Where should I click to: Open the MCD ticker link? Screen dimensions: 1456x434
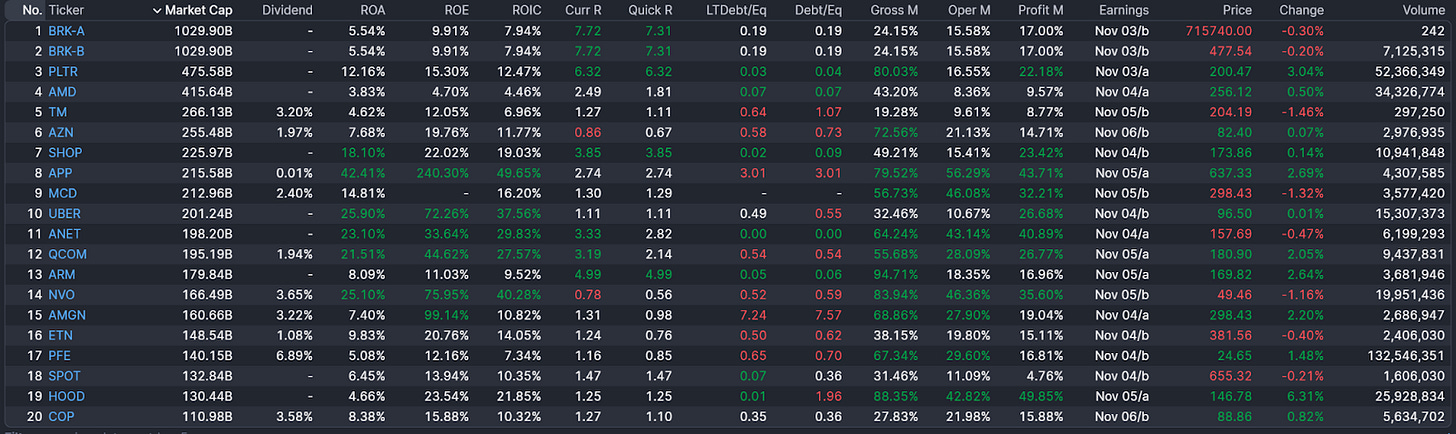click(x=62, y=193)
